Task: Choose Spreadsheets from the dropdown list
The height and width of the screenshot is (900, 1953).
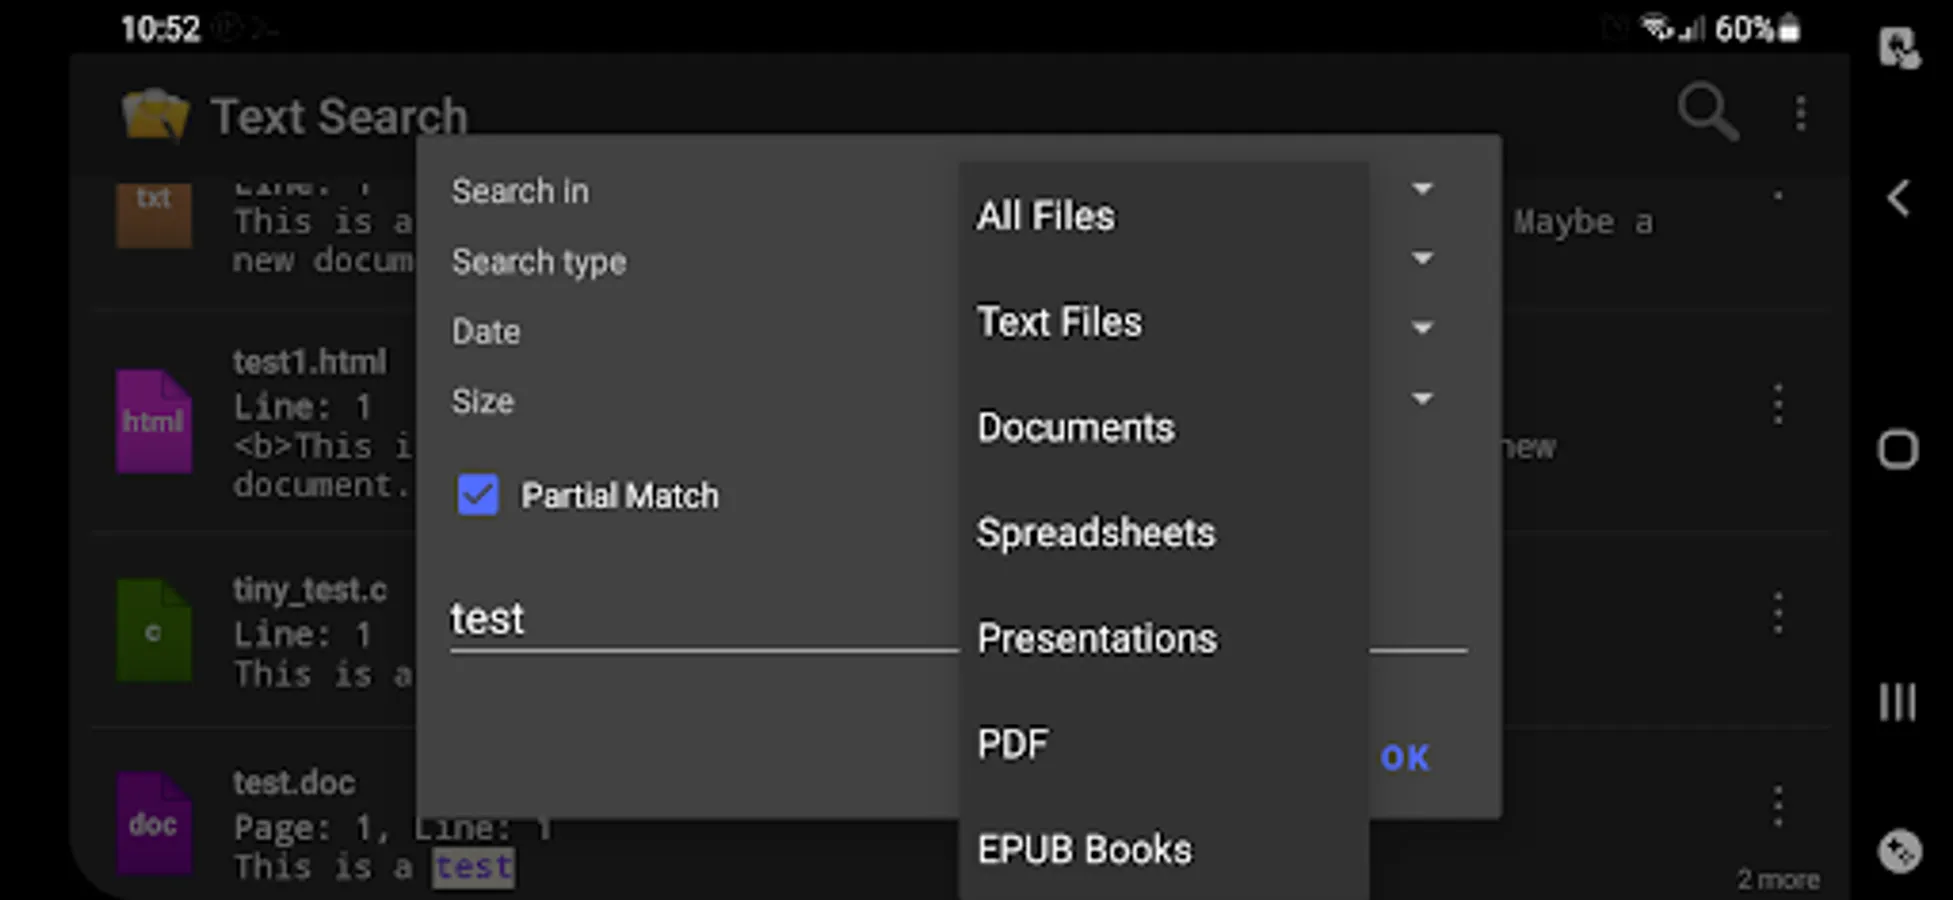Action: coord(1096,533)
